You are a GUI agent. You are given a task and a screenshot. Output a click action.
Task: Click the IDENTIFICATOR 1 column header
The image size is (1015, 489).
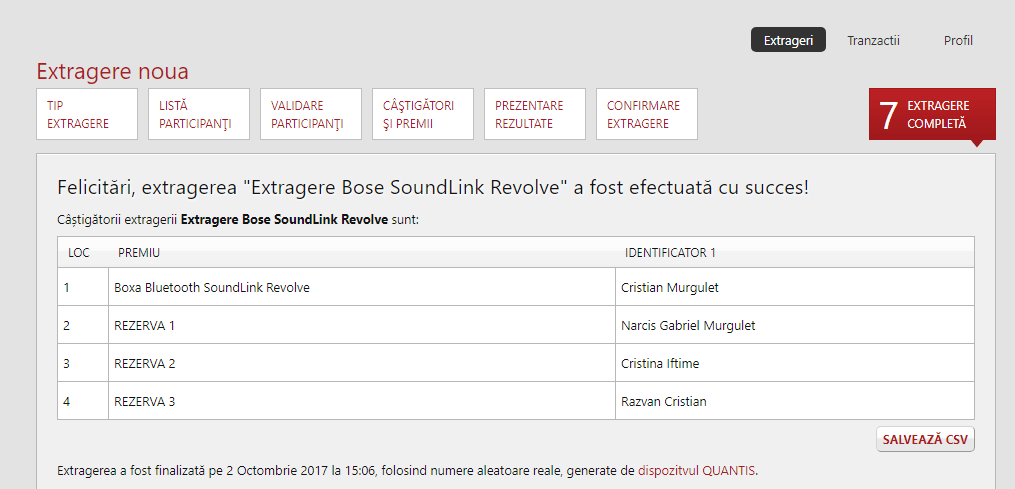tap(670, 253)
